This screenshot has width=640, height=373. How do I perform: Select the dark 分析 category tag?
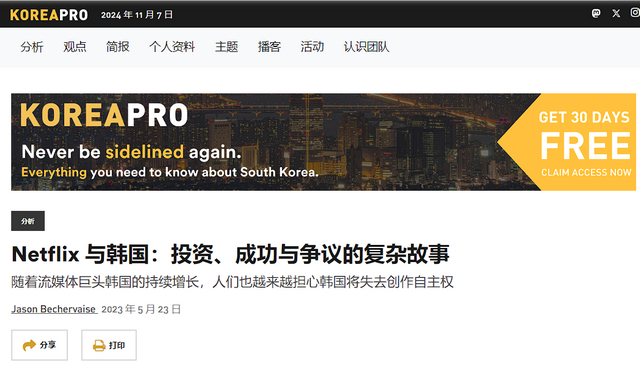click(28, 221)
